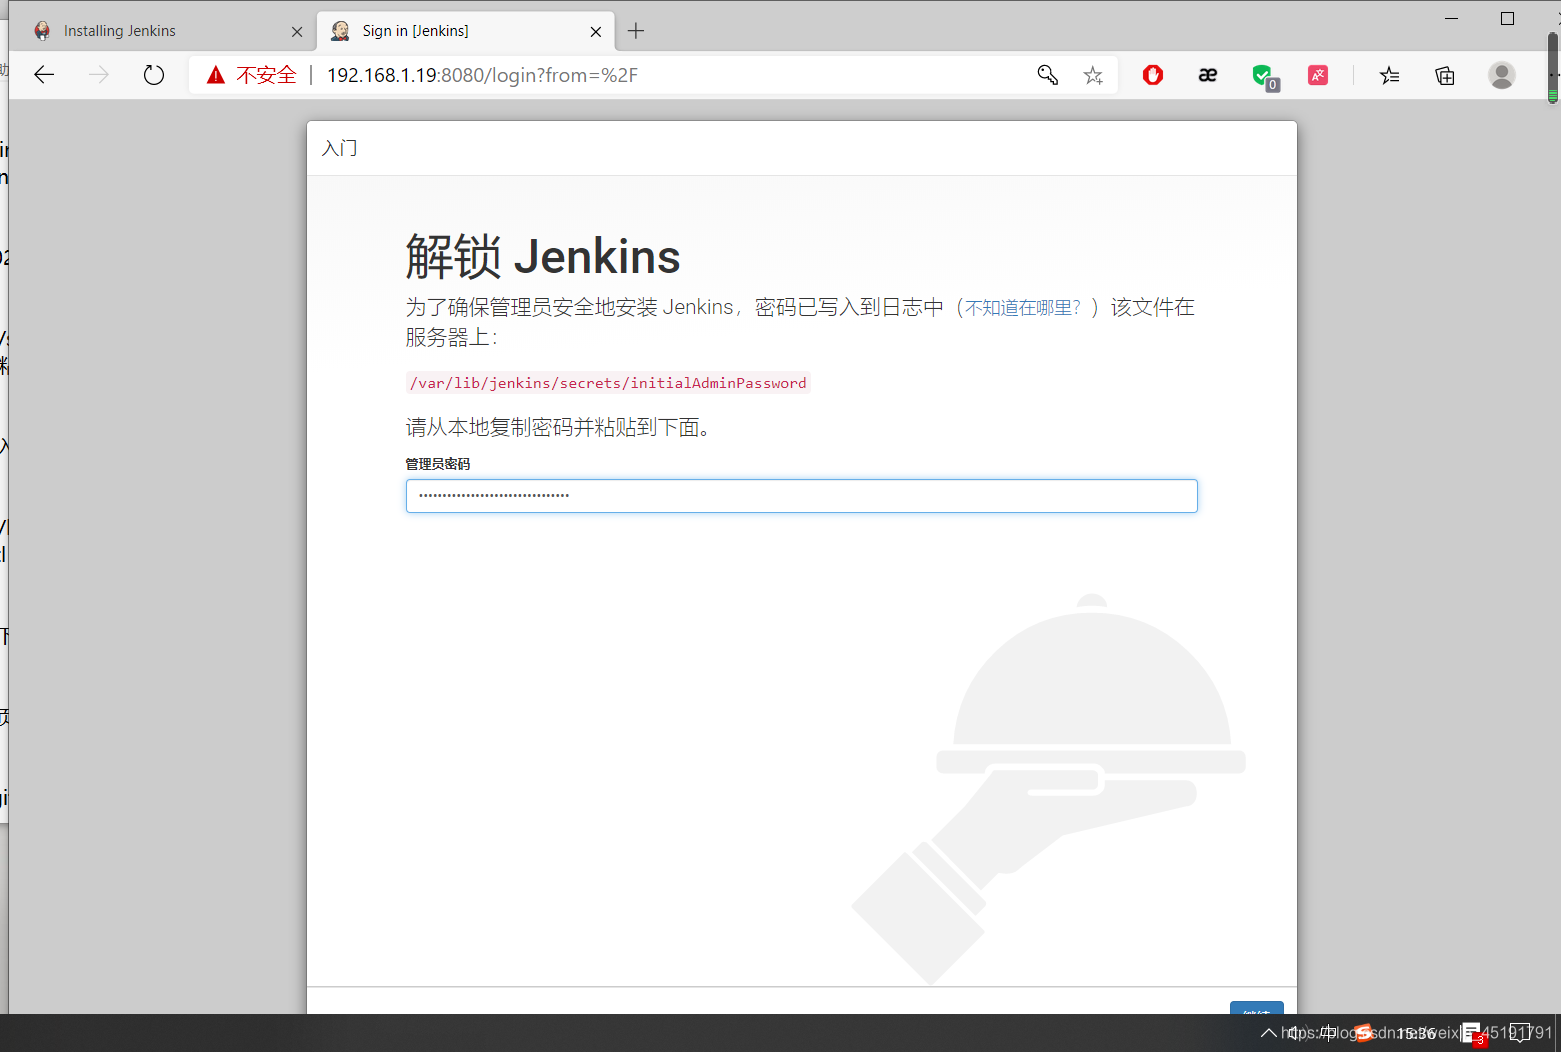Click the taskbar clock showing 15:36
This screenshot has width=1561, height=1052.
(1416, 1033)
